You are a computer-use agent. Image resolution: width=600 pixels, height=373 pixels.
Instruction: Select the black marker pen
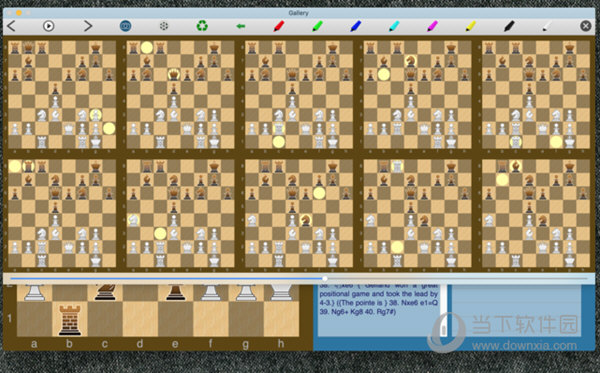(509, 26)
